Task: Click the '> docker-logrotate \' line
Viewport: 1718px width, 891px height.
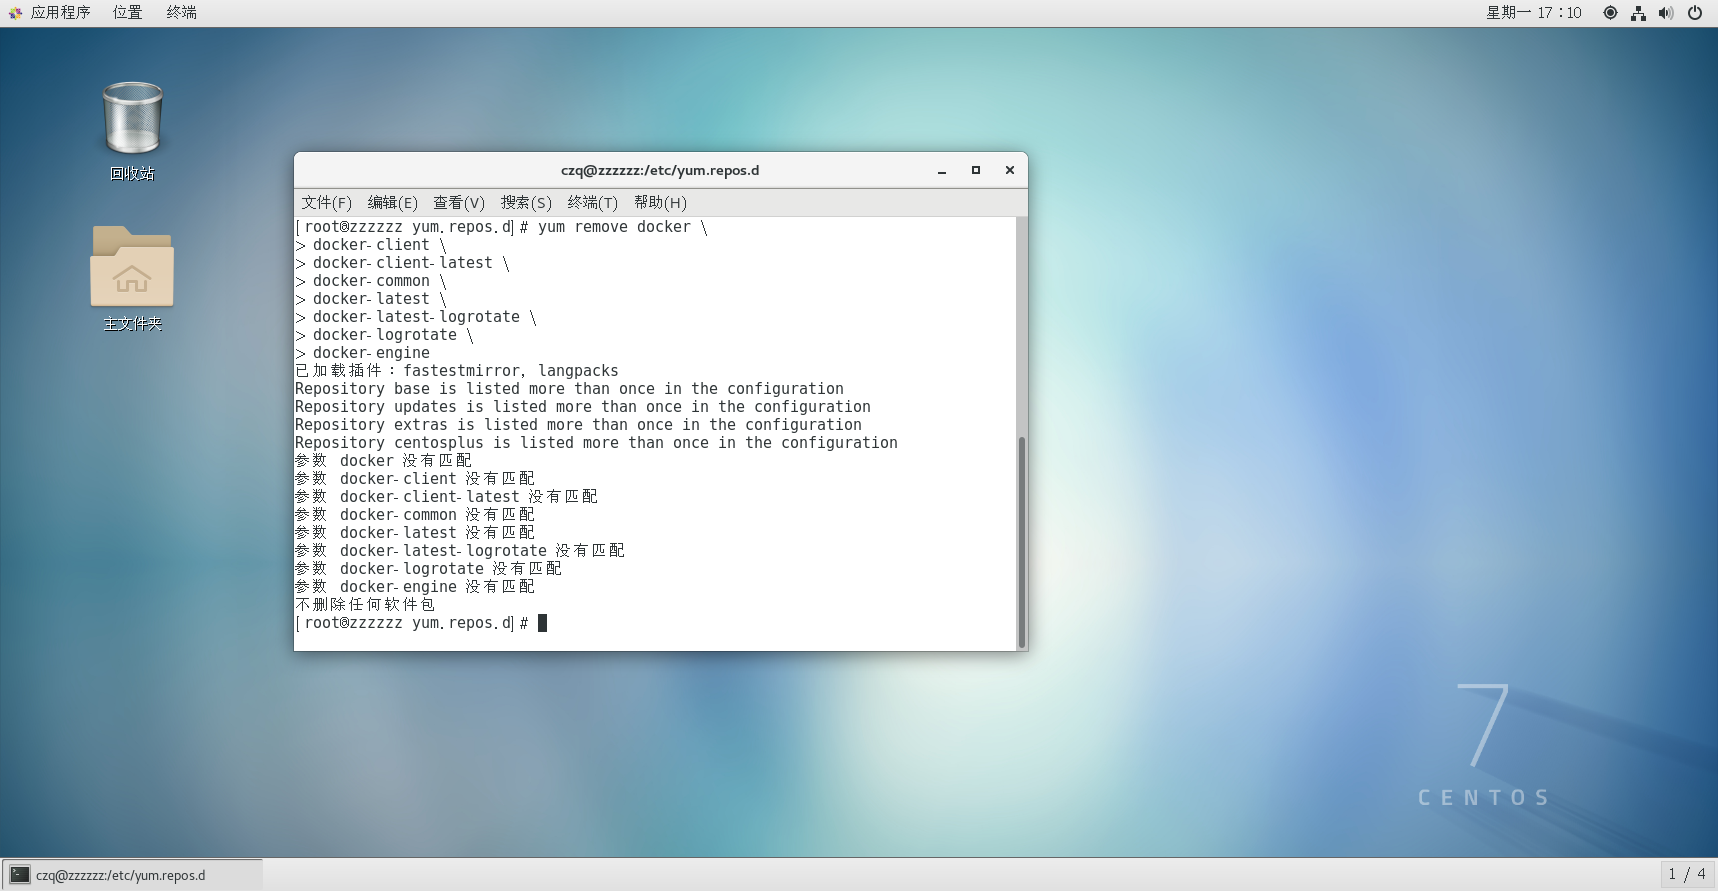Action: point(385,335)
